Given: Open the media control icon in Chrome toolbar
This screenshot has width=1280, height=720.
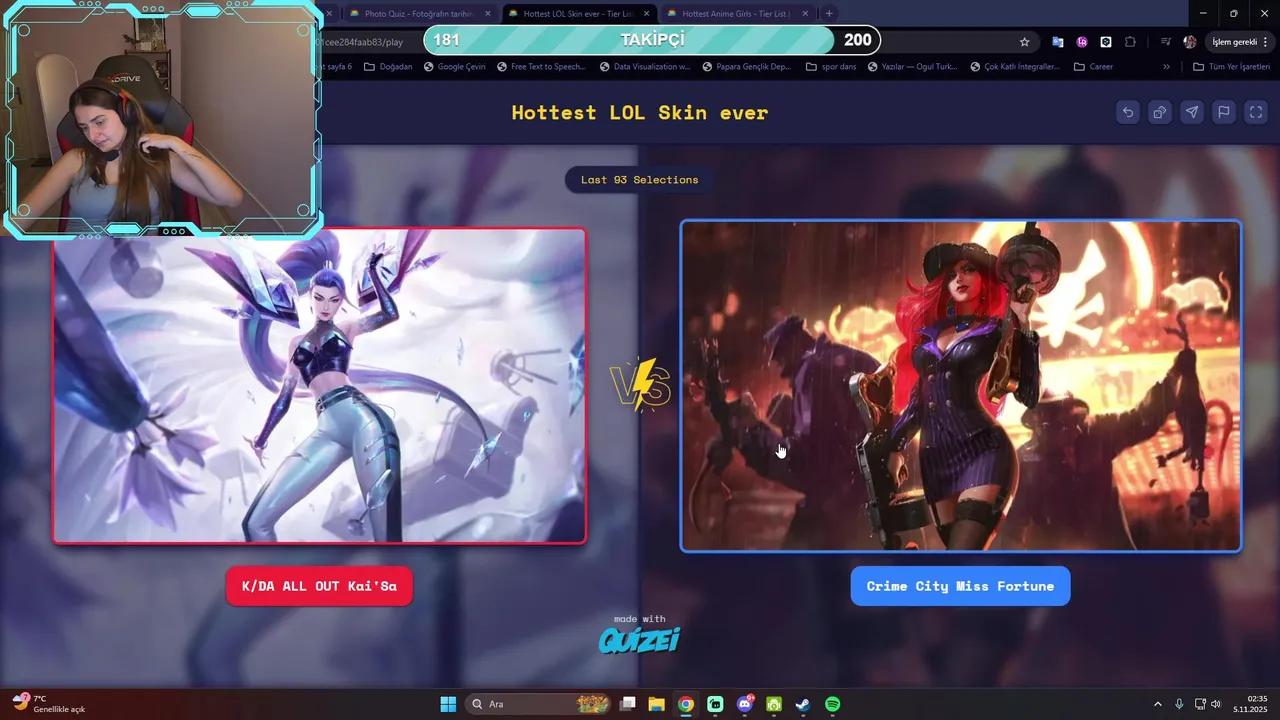Looking at the screenshot, I should coord(1165,42).
